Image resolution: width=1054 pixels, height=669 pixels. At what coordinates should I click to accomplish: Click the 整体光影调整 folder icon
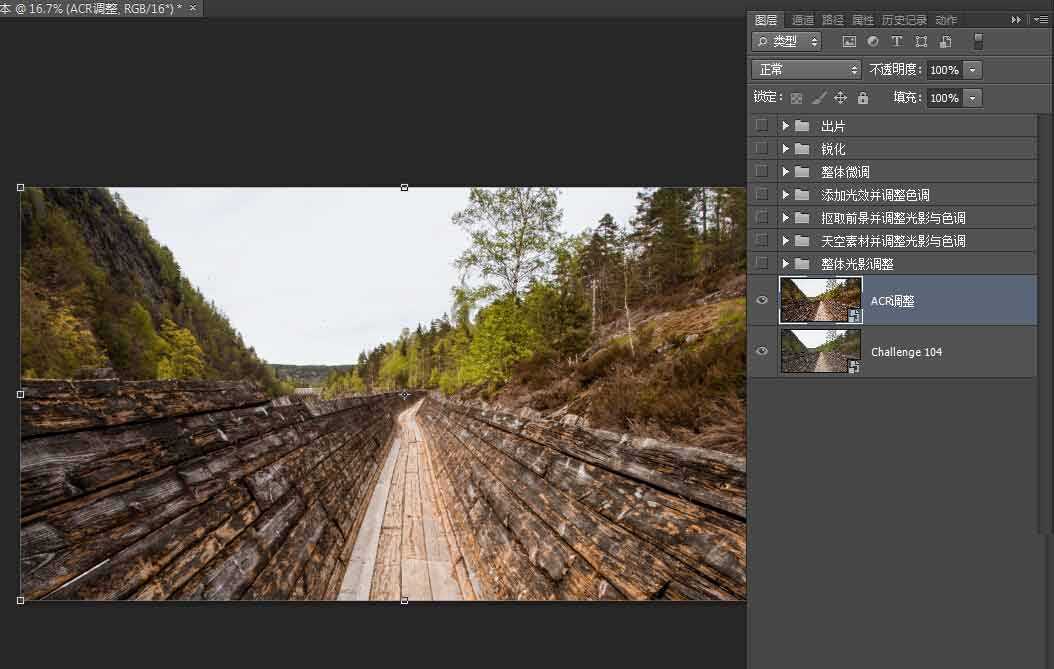802,263
